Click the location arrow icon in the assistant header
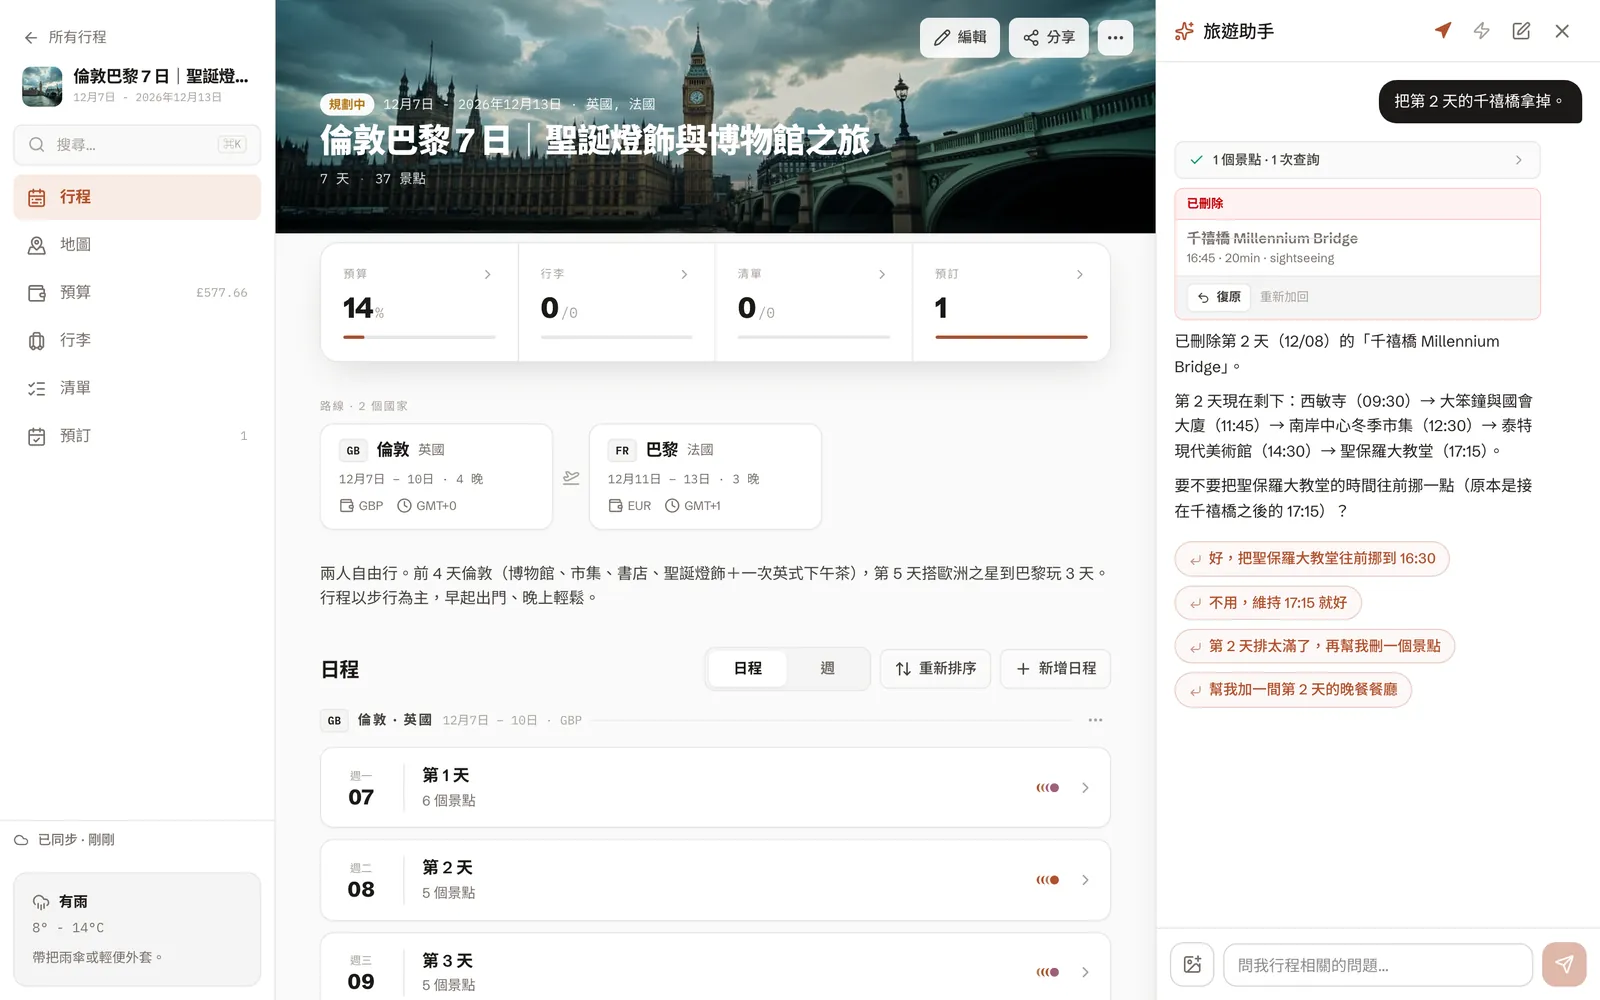Viewport: 1600px width, 1000px height. [1442, 31]
